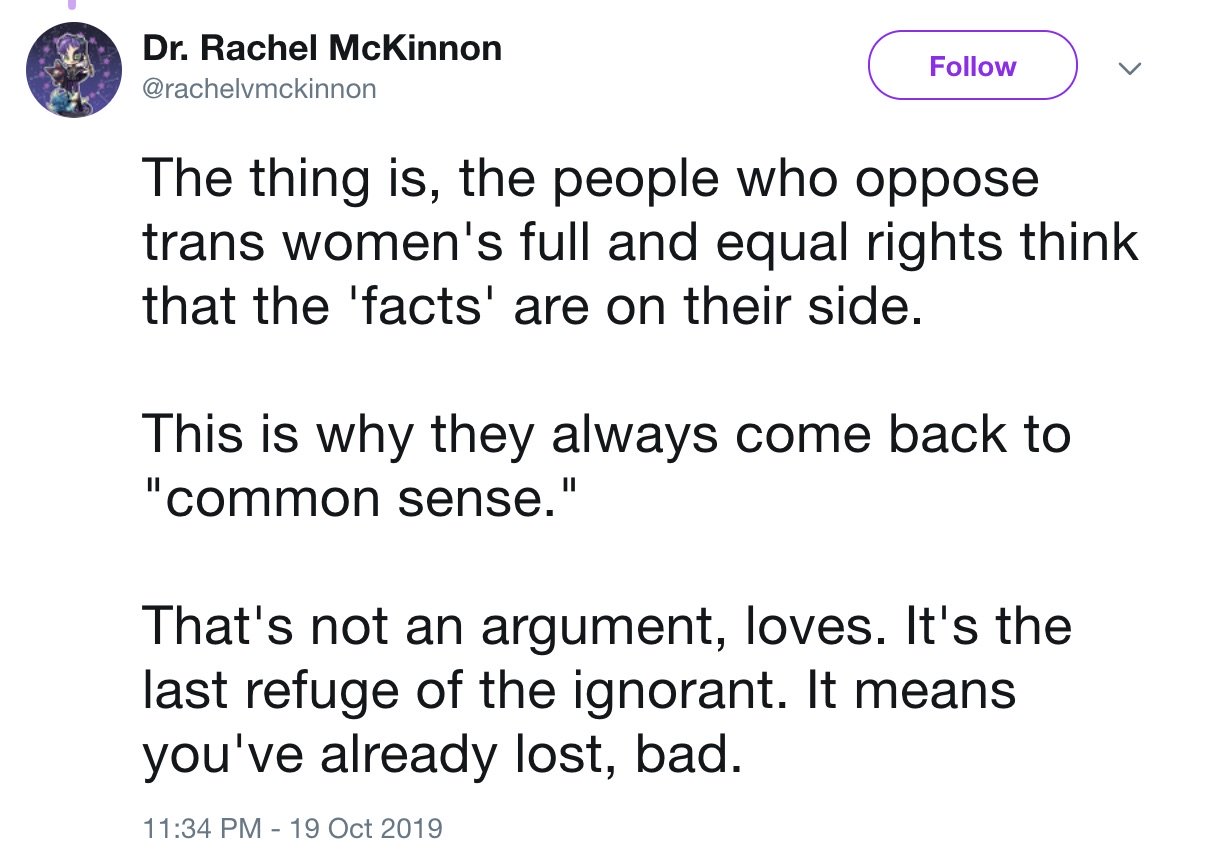Open the Dr. Rachel McKinnon display name
This screenshot has width=1216, height=868.
[322, 47]
